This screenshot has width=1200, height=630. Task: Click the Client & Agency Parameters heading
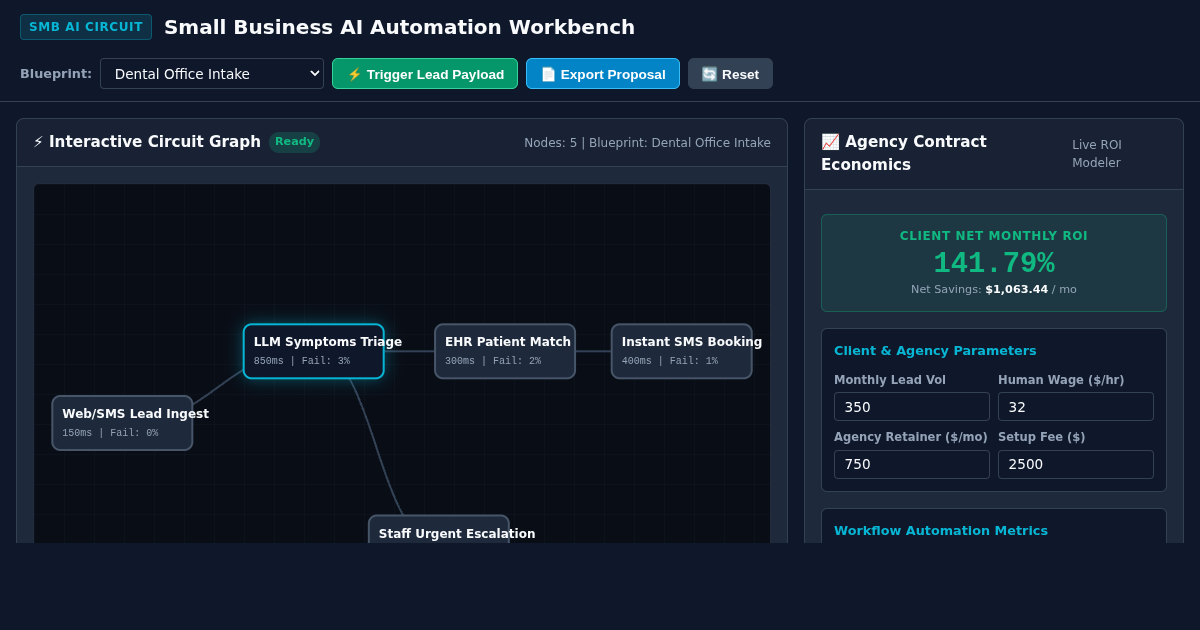coord(935,351)
